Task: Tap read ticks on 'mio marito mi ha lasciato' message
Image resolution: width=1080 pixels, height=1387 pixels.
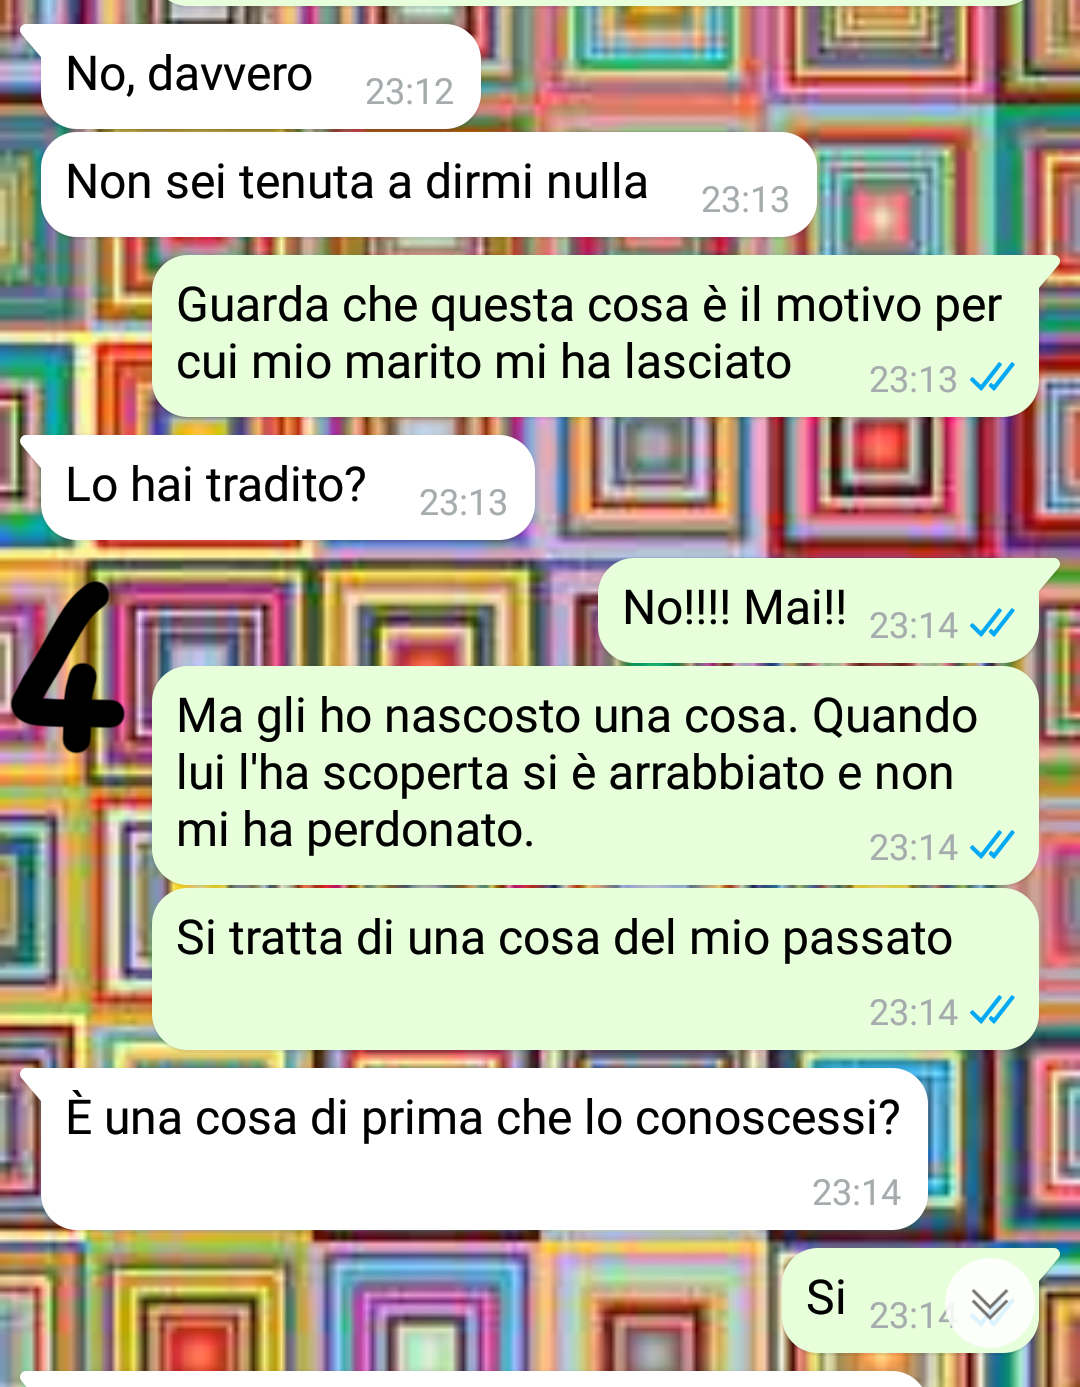Action: (x=992, y=378)
